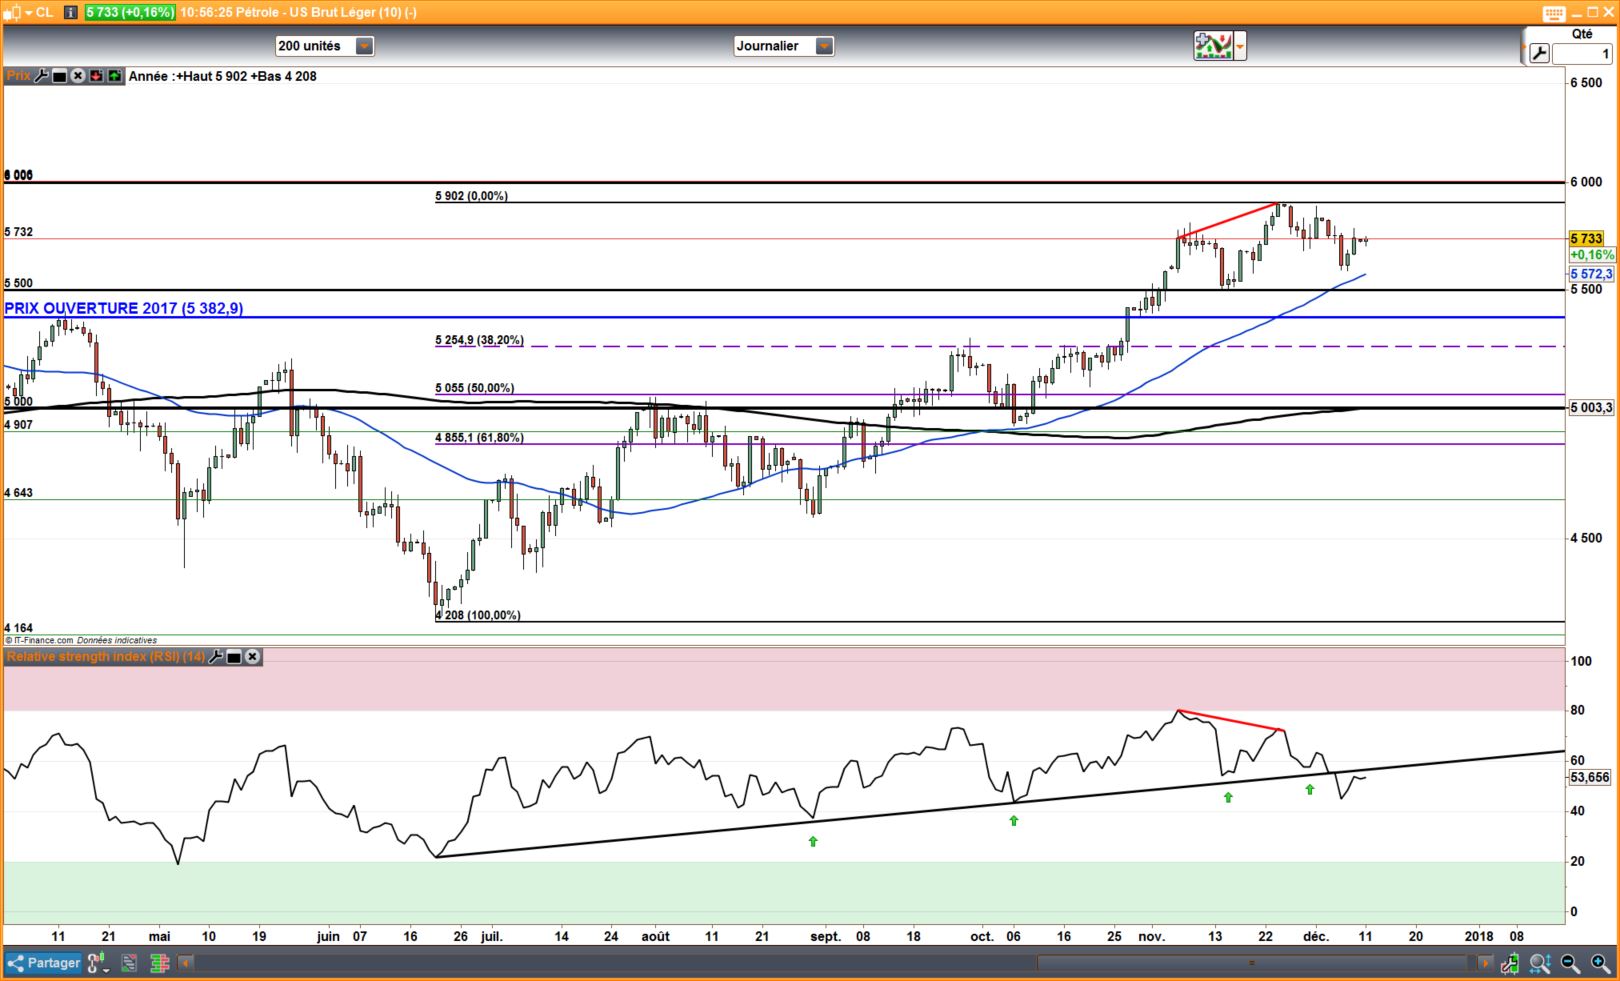1620x981 pixels.
Task: Focus the Qté quantity input field
Action: (1582, 54)
